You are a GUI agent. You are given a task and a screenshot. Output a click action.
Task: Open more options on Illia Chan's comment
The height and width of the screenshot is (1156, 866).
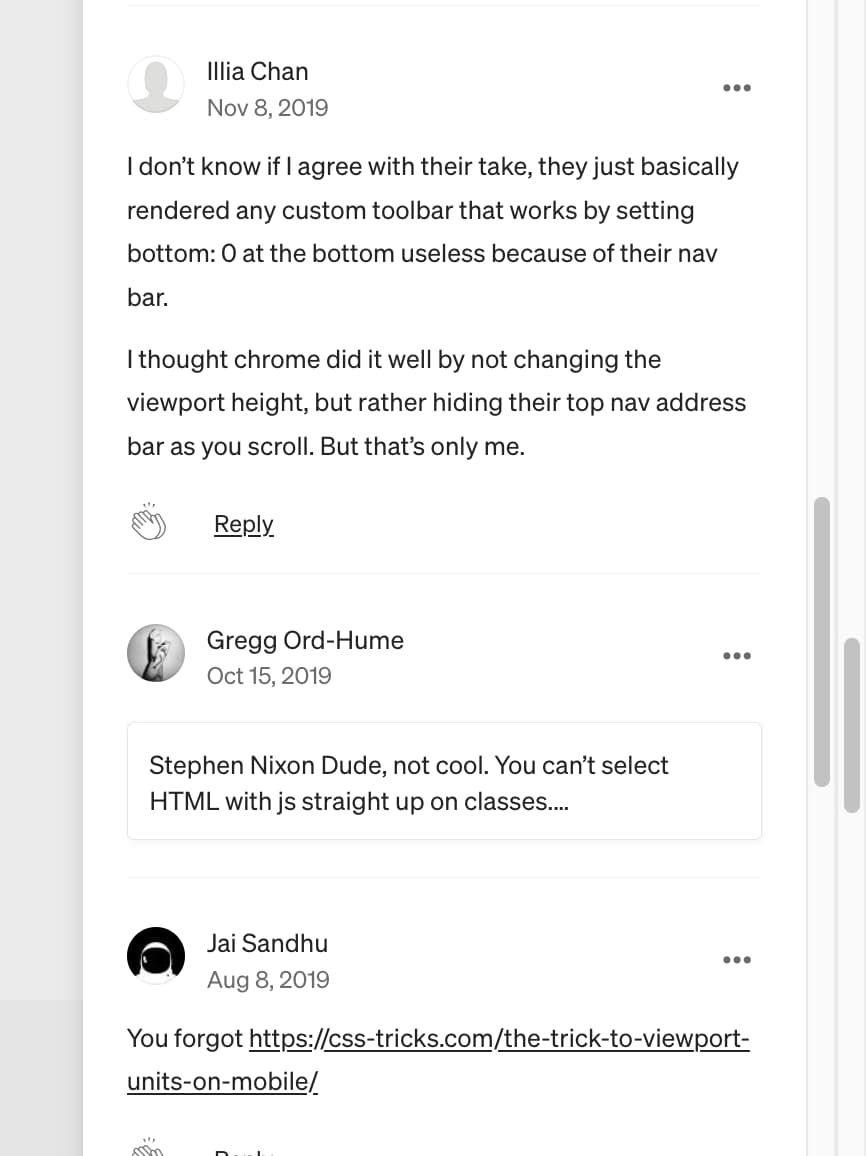[737, 88]
